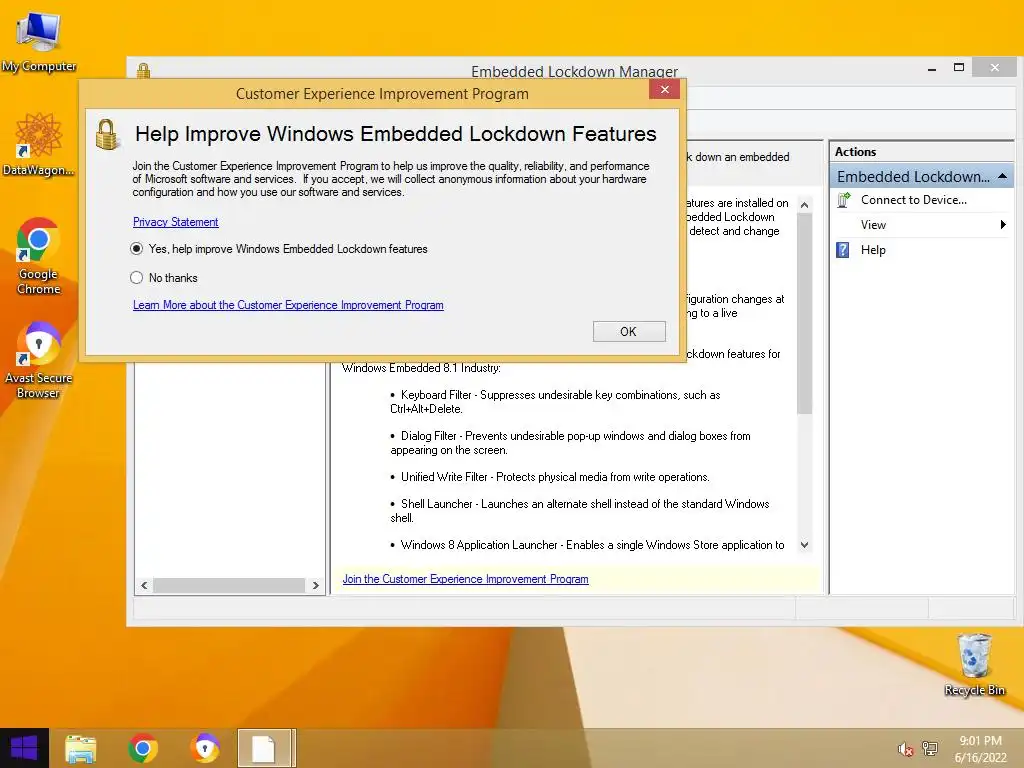Click the network tray icon

pyautogui.click(x=929, y=748)
